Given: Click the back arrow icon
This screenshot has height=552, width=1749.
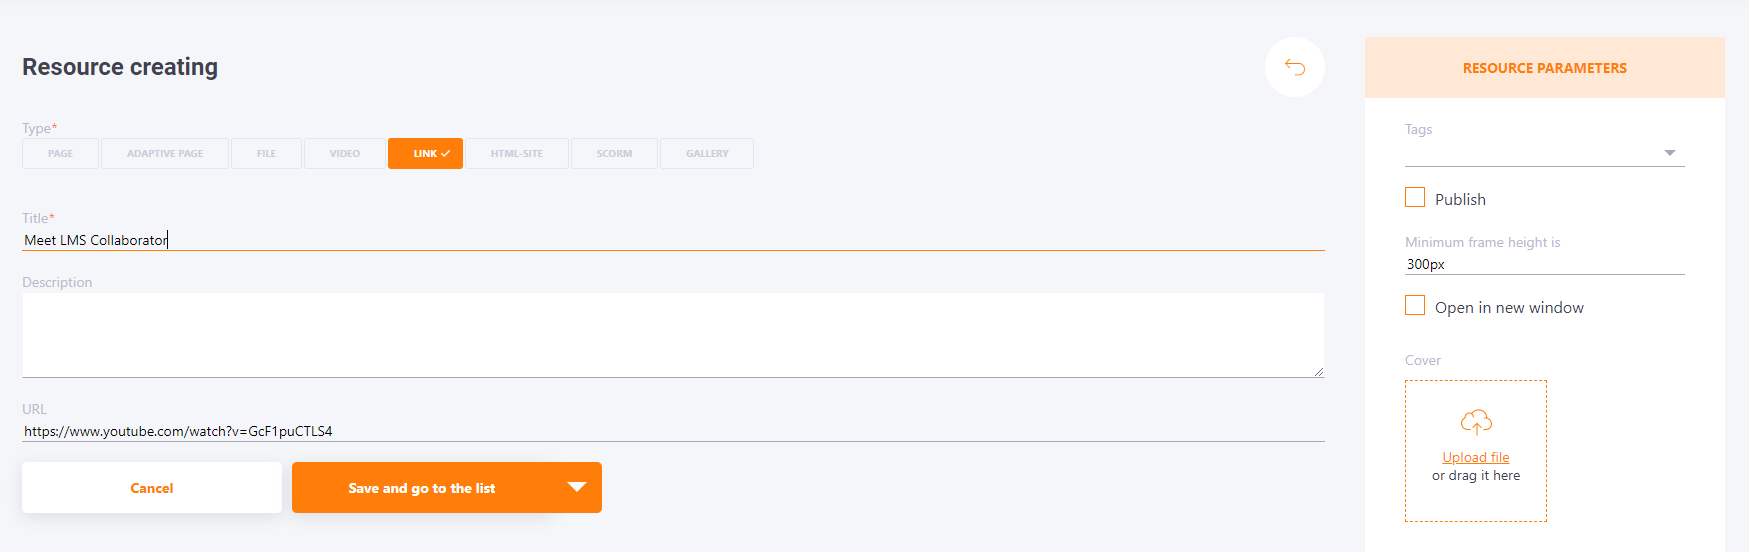Looking at the screenshot, I should coord(1295,67).
